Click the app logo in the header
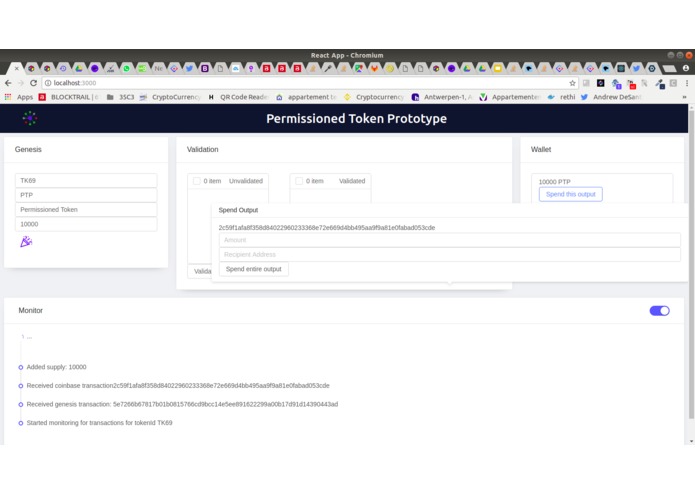The height and width of the screenshot is (494, 695). [x=30, y=118]
